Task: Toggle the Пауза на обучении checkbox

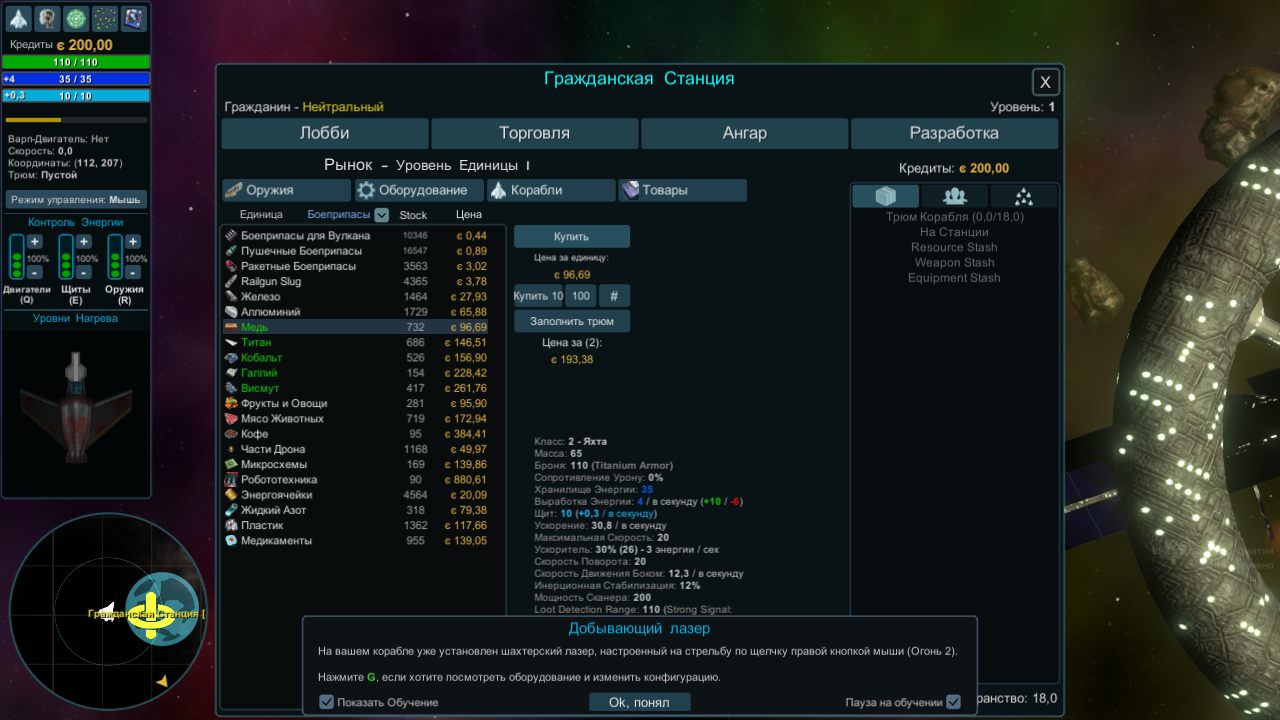Action: point(953,702)
